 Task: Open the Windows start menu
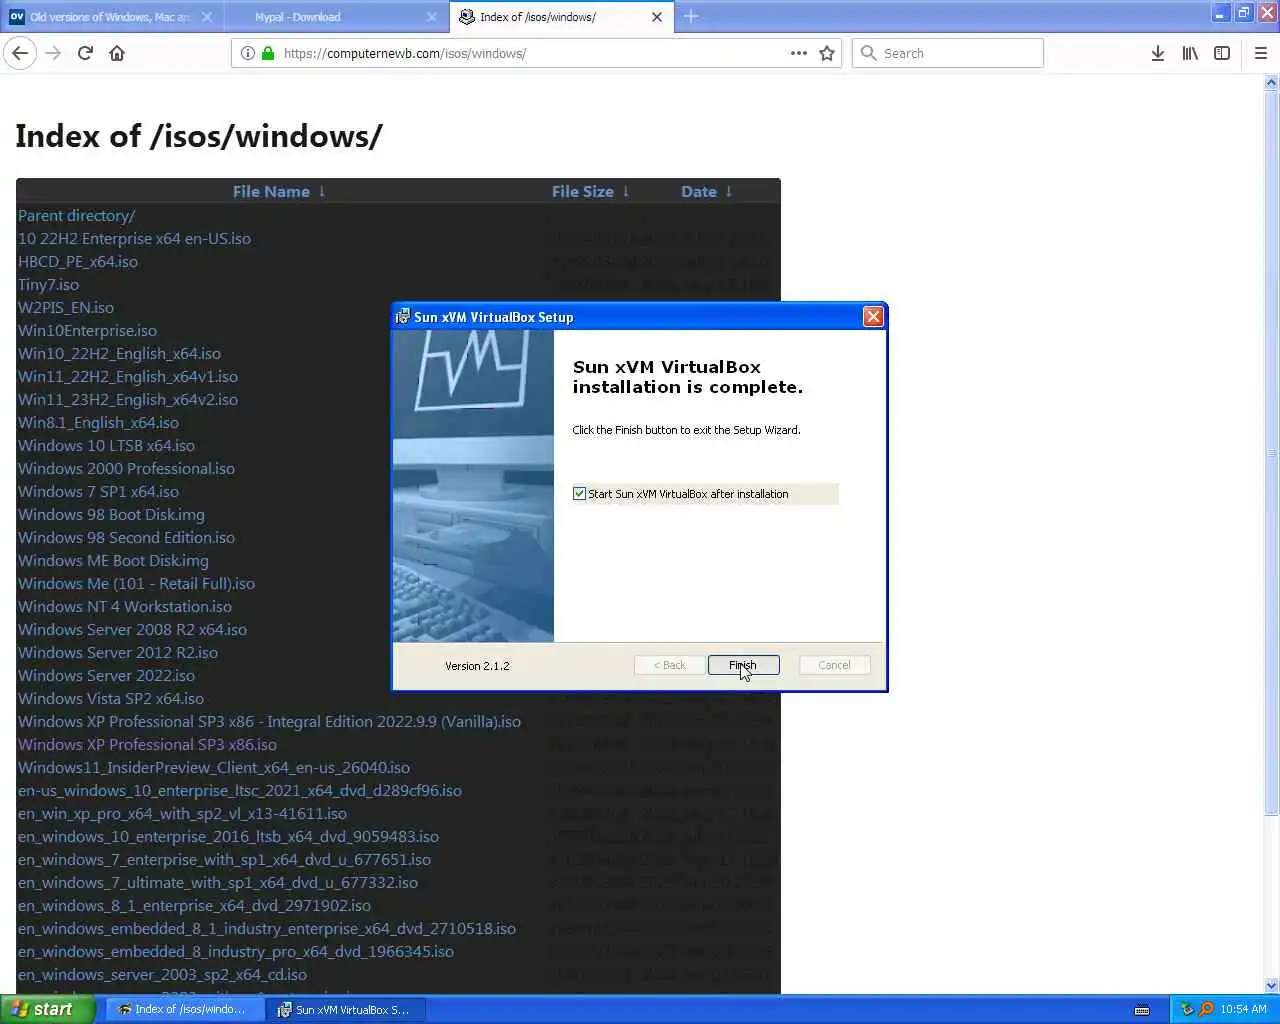pyautogui.click(x=46, y=1009)
